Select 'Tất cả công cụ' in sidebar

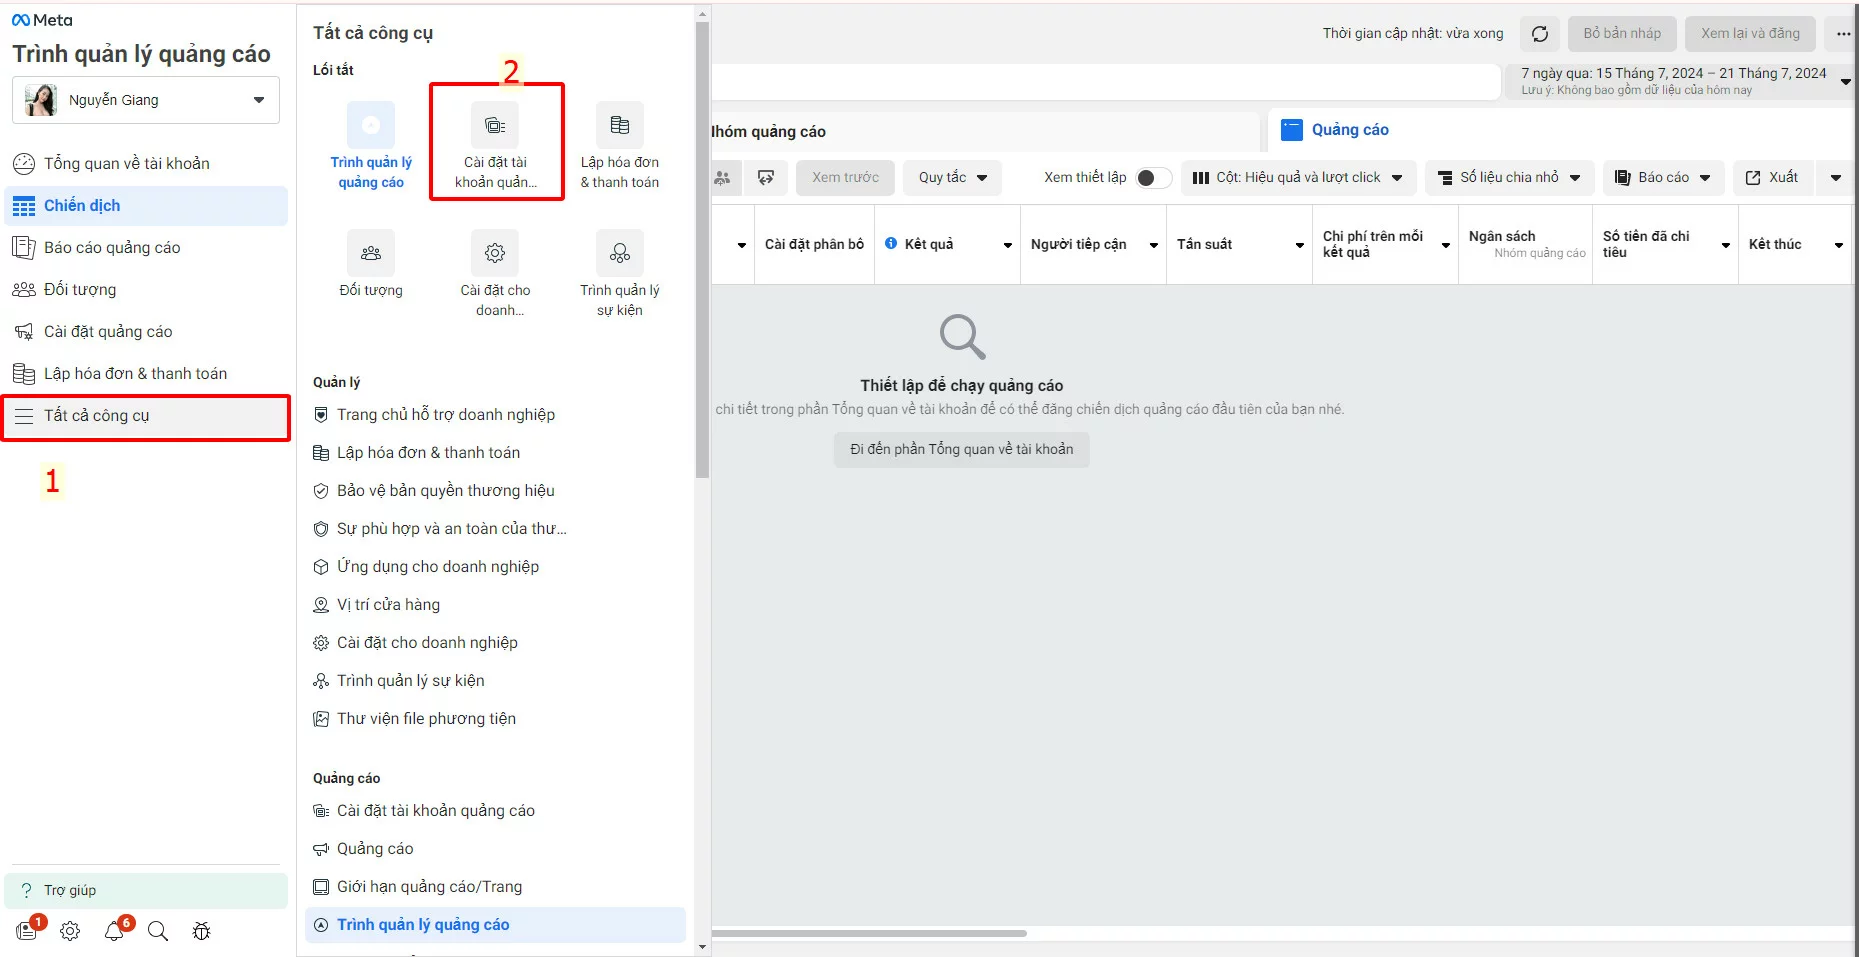[x=146, y=416]
